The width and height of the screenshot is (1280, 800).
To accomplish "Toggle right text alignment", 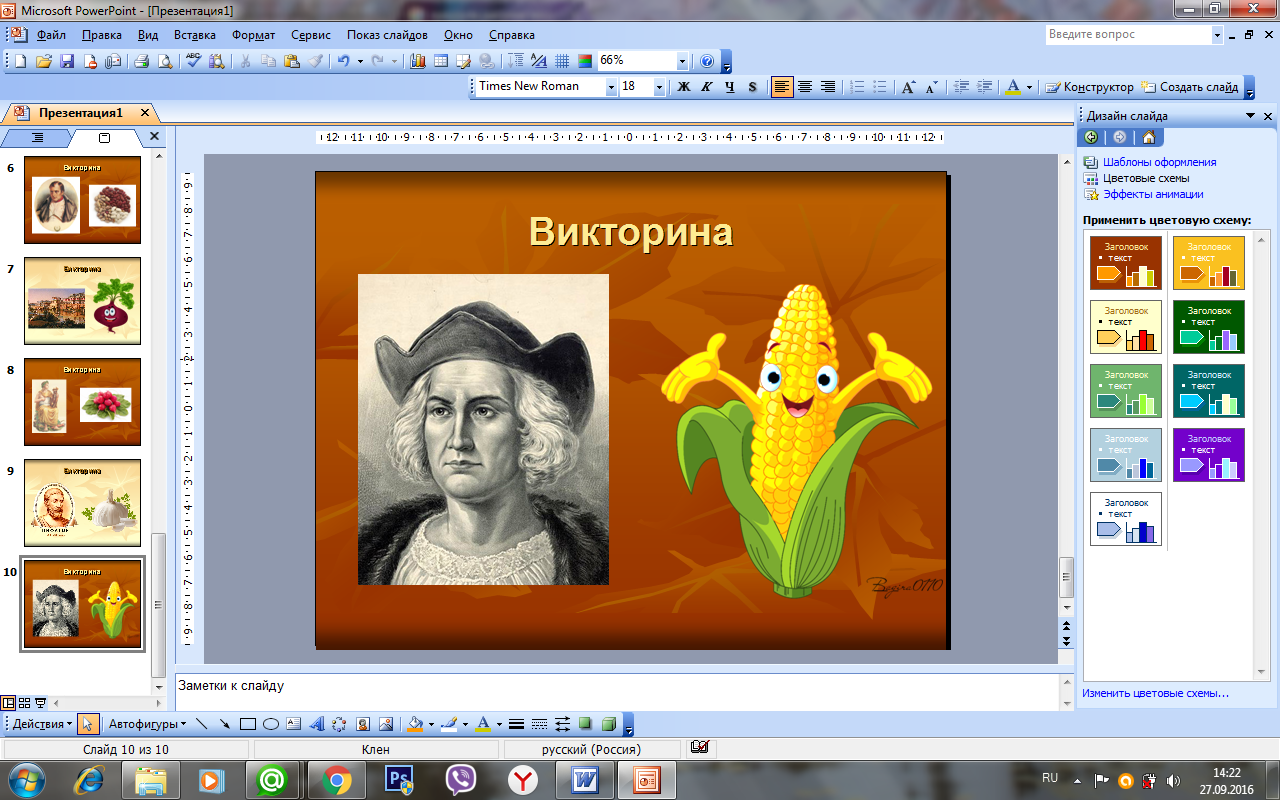I will (x=827, y=87).
